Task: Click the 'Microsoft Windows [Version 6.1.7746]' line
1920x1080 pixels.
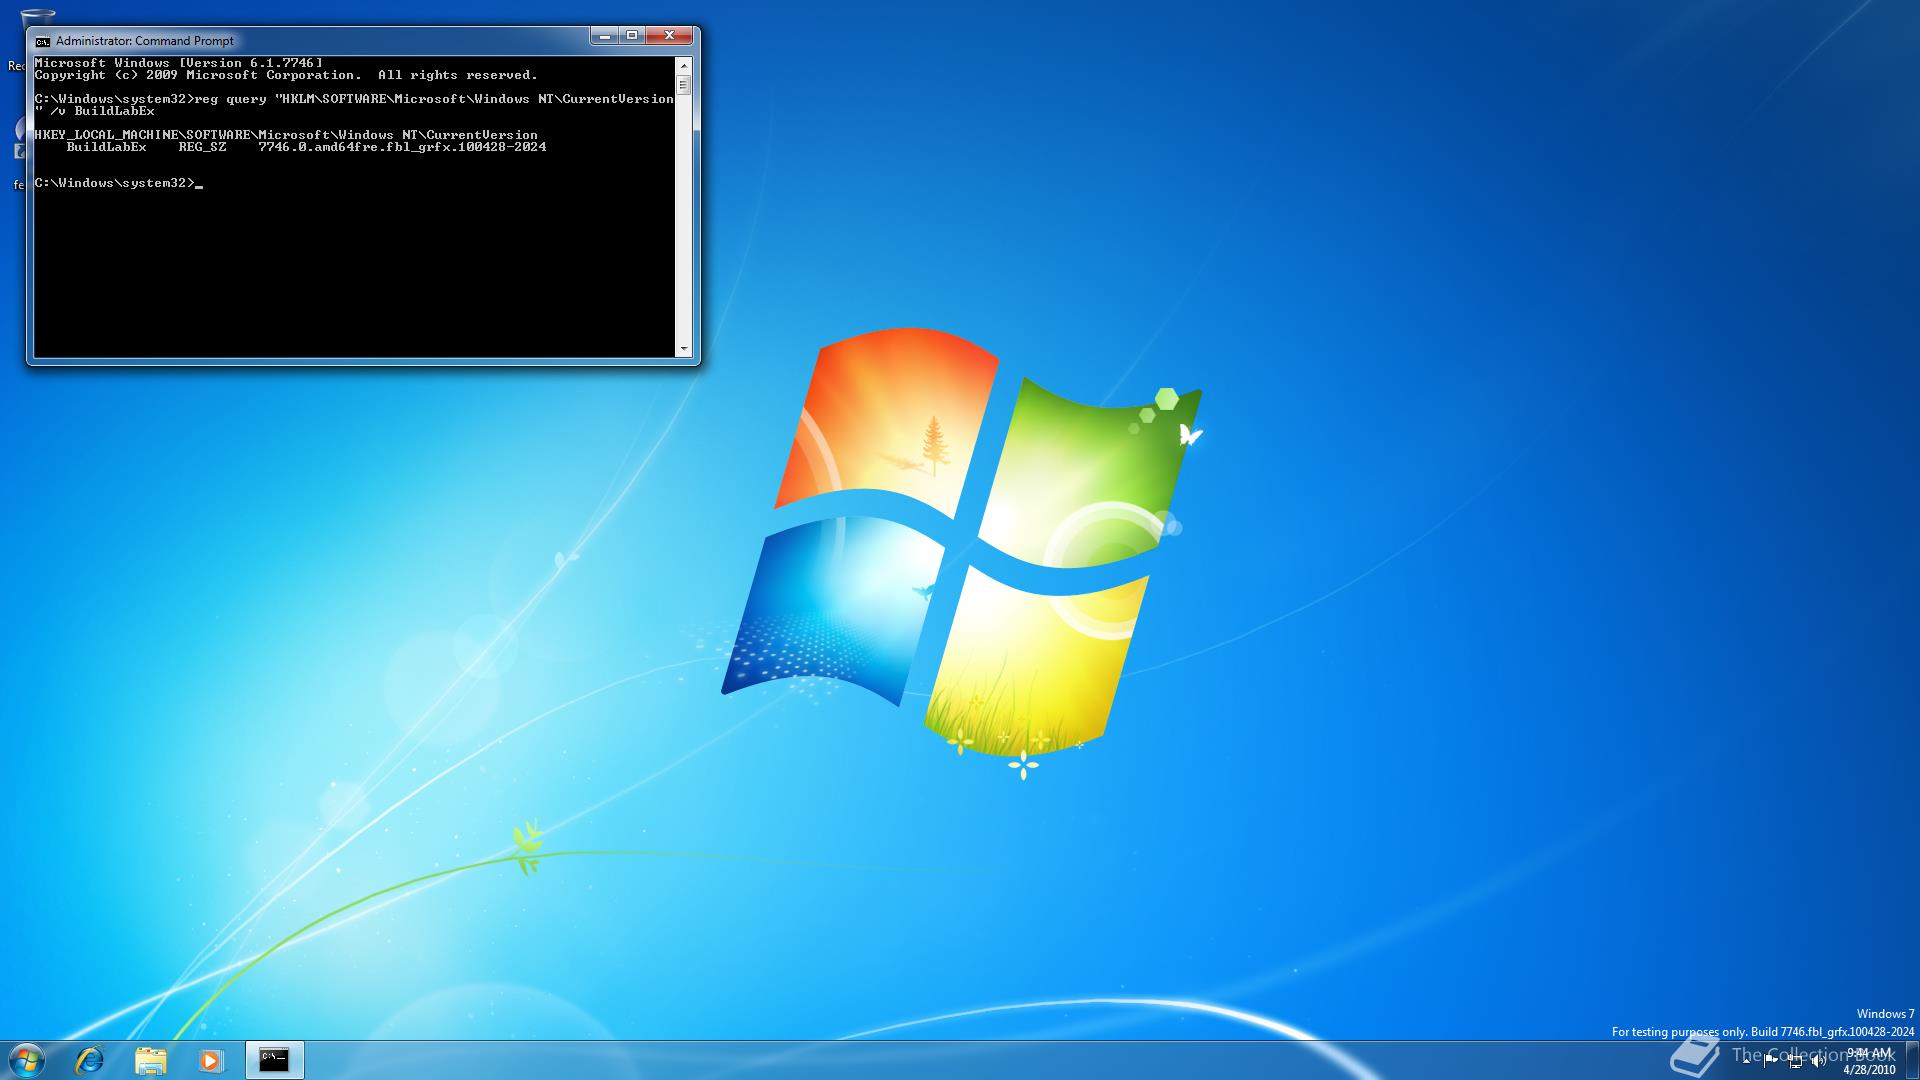Action: click(179, 63)
